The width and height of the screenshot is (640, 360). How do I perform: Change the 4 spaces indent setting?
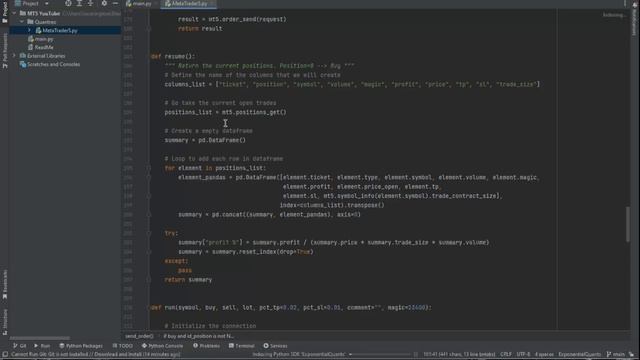pyautogui.click(x=544, y=354)
